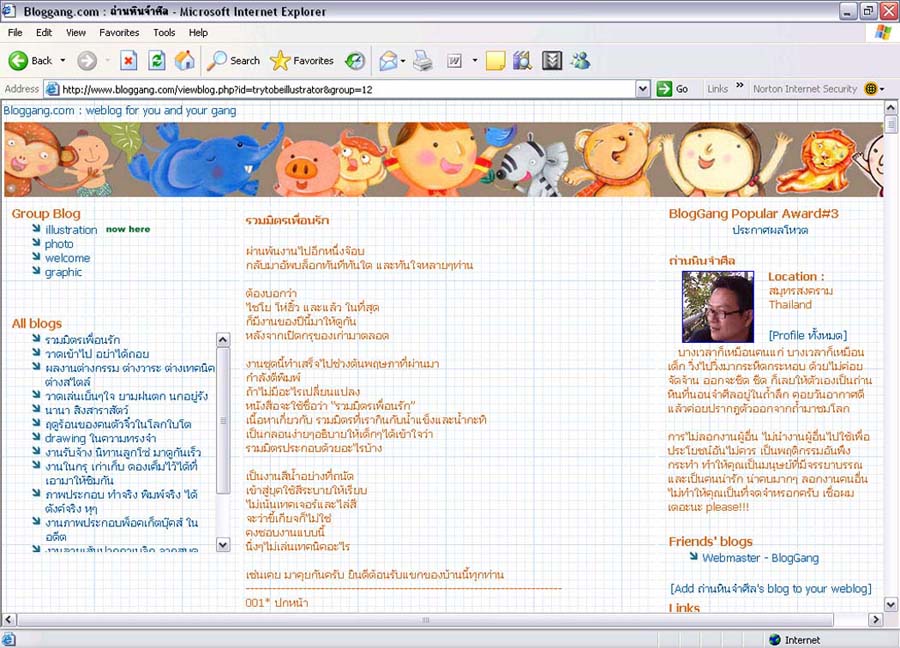The width and height of the screenshot is (900, 648).
Task: Click the Links toolbar label
Action: click(717, 89)
